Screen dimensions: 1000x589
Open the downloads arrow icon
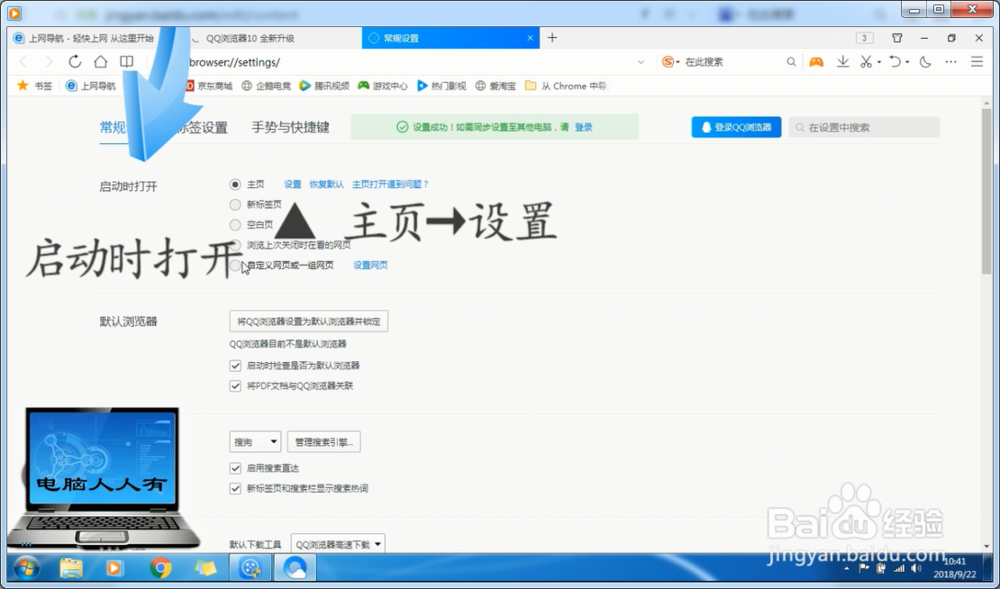pos(842,62)
